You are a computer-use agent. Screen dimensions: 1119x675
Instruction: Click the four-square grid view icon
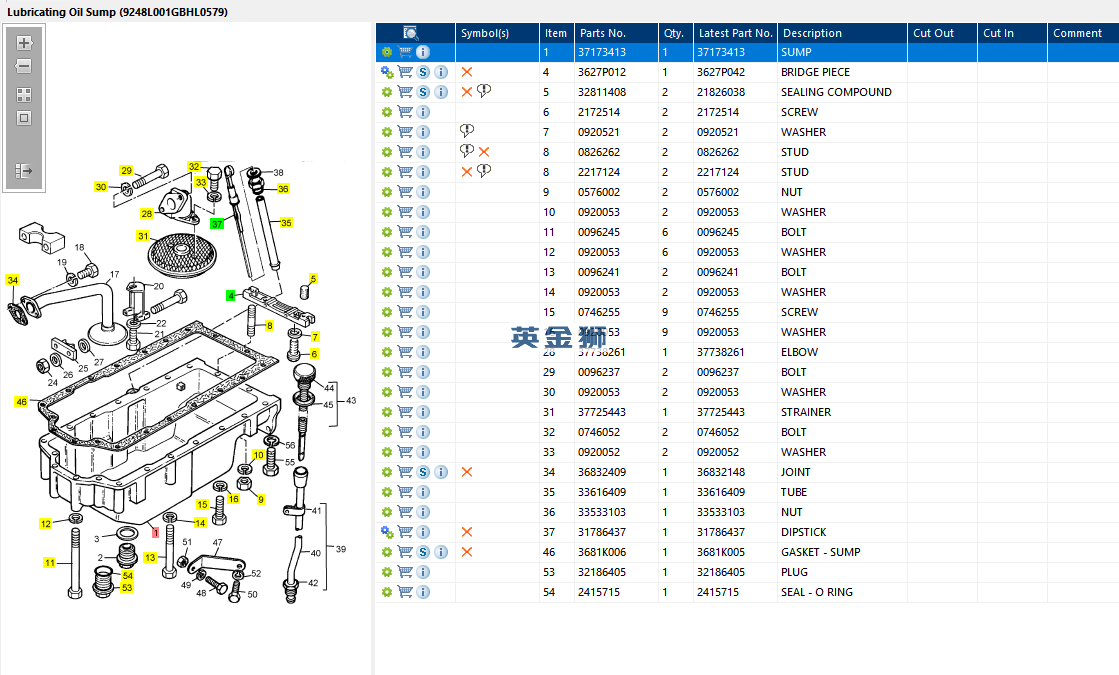click(x=24, y=95)
